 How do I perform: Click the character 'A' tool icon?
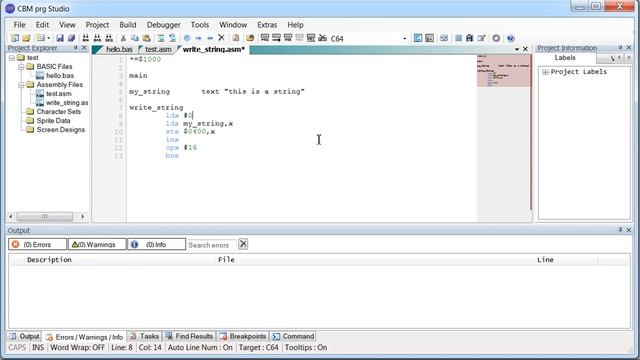(x=469, y=38)
